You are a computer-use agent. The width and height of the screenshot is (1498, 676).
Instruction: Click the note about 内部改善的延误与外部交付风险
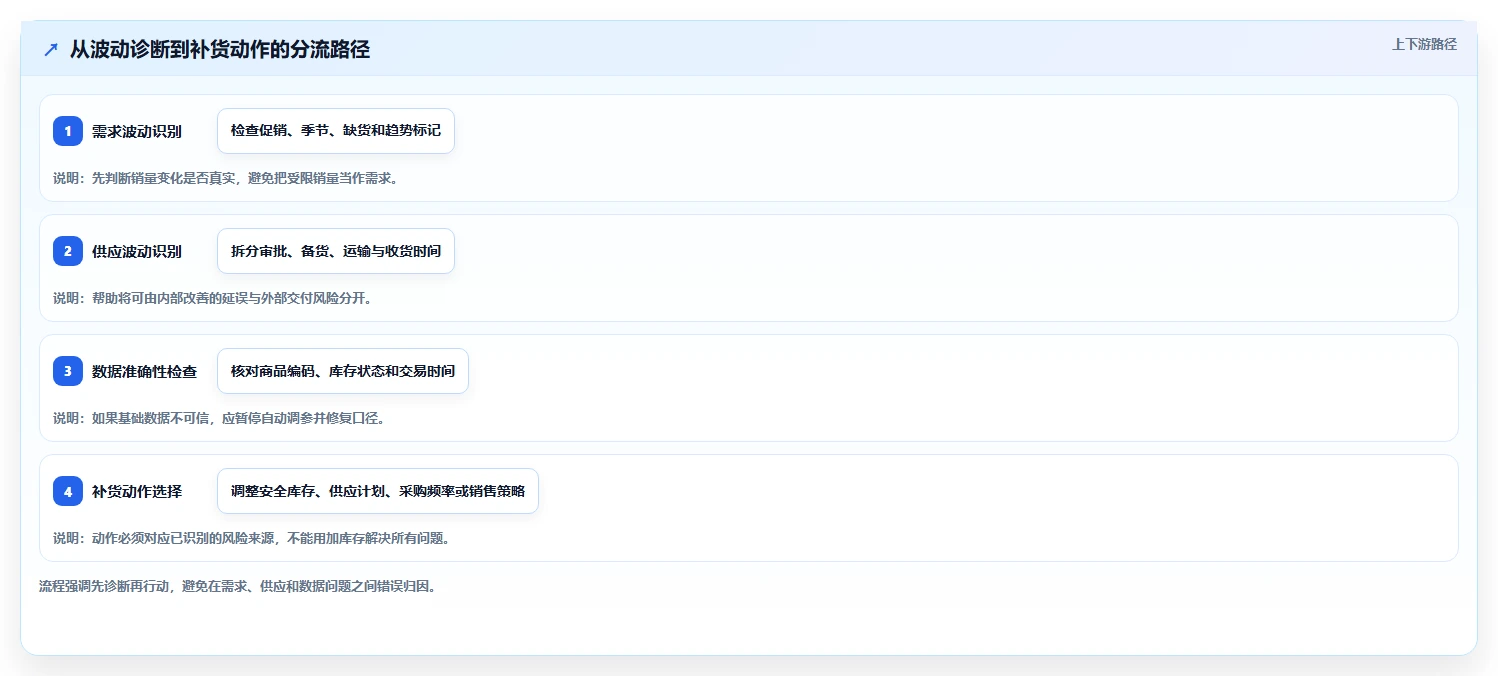pos(212,298)
